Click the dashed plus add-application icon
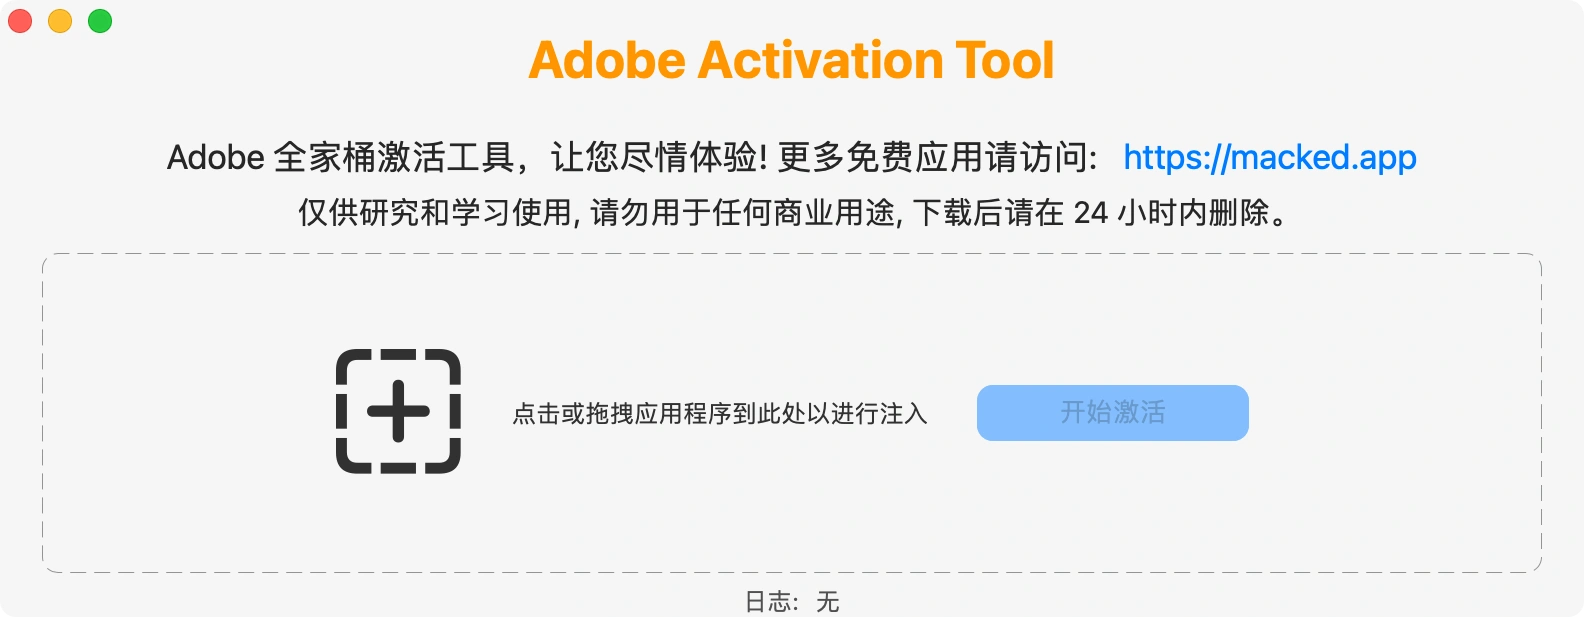 398,411
